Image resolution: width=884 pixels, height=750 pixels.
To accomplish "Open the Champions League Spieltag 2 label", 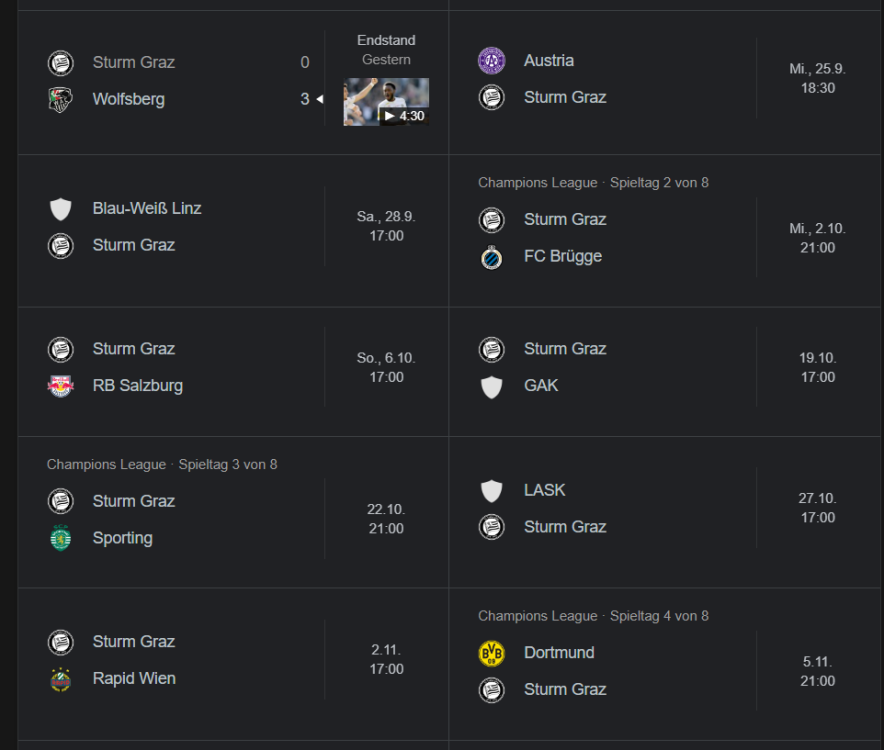I will pos(593,183).
